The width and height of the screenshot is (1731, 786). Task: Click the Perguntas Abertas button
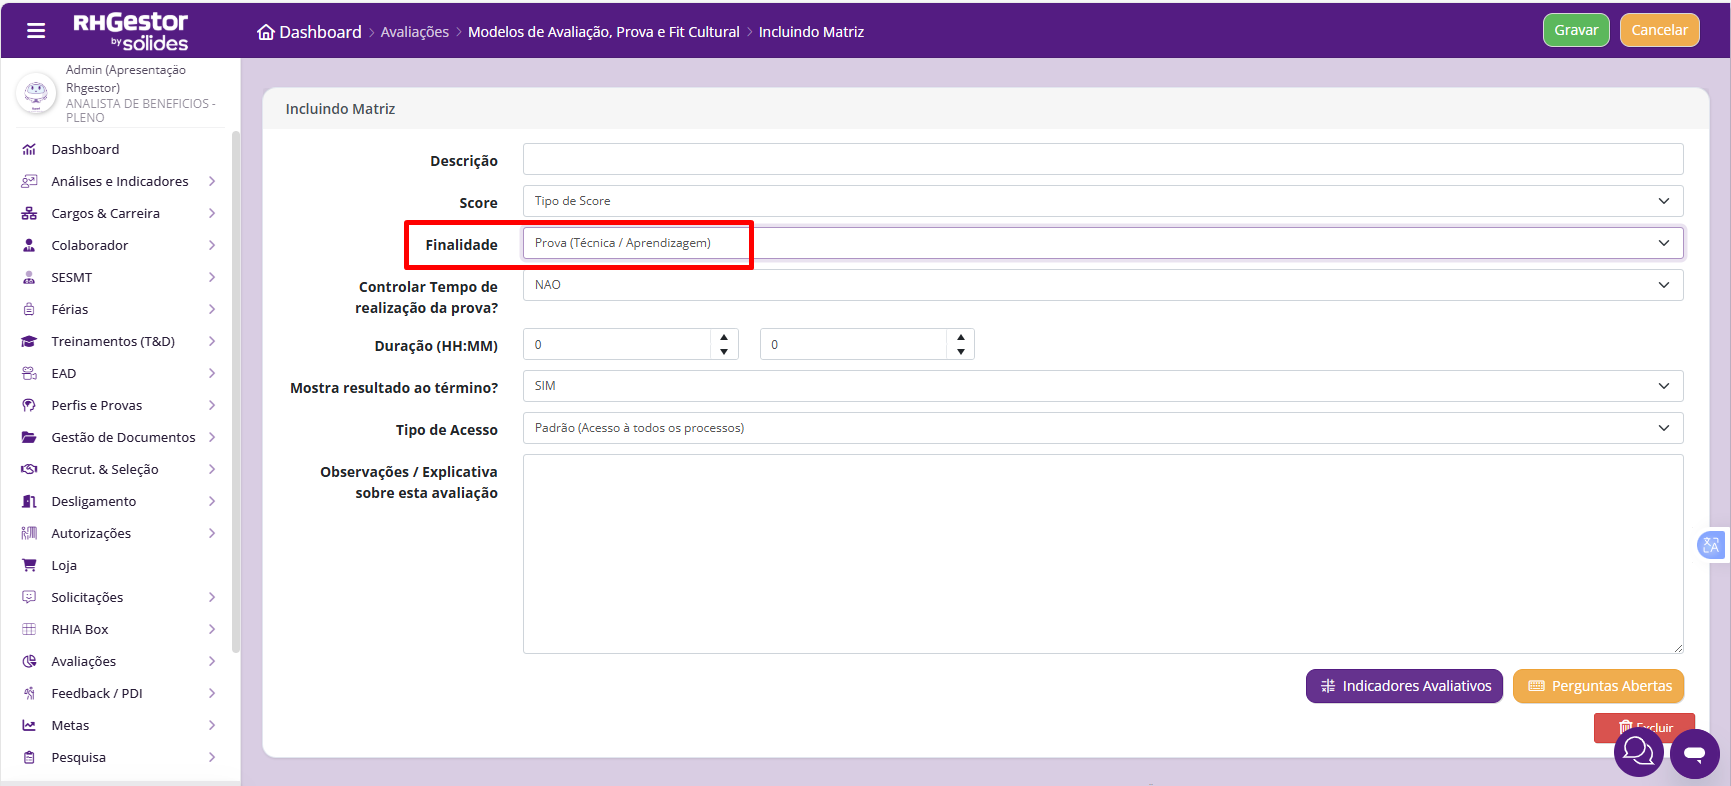1599,686
